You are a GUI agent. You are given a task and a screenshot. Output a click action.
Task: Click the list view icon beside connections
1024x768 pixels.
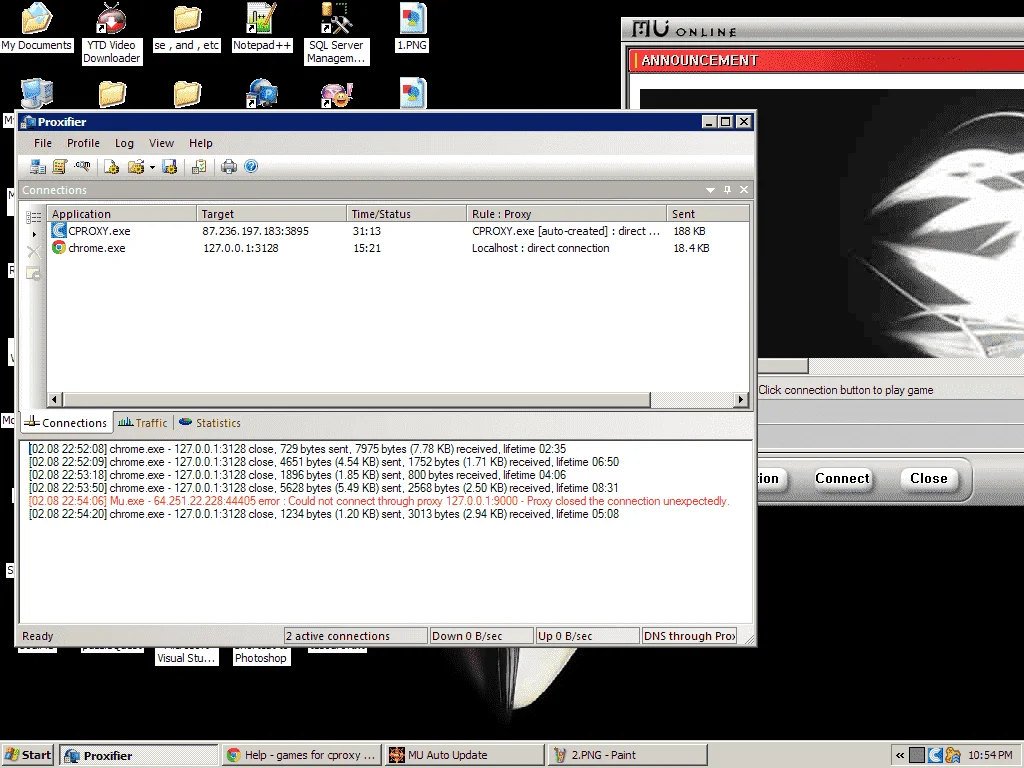pos(33,217)
